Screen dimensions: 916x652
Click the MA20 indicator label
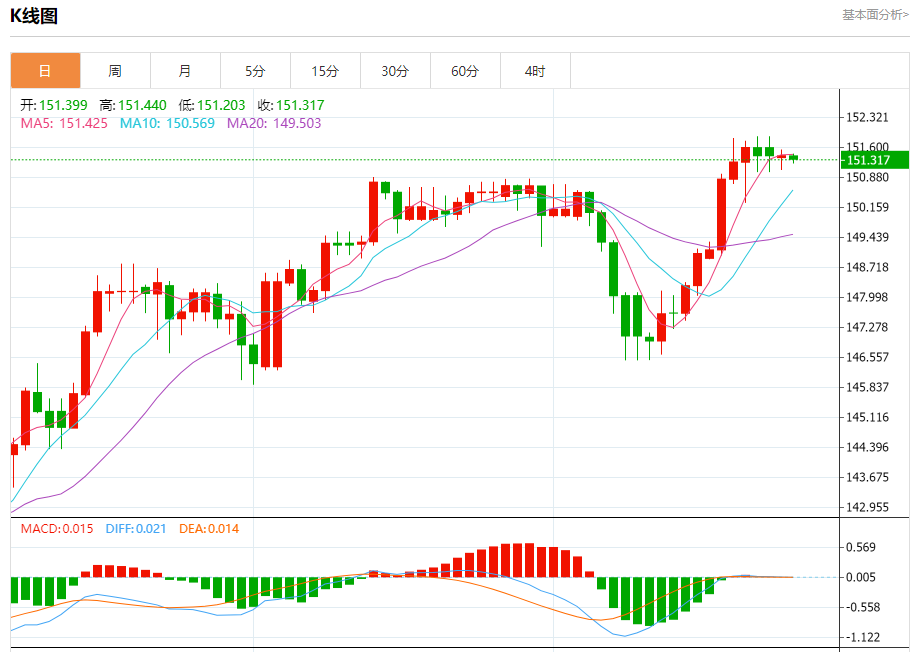click(x=274, y=123)
